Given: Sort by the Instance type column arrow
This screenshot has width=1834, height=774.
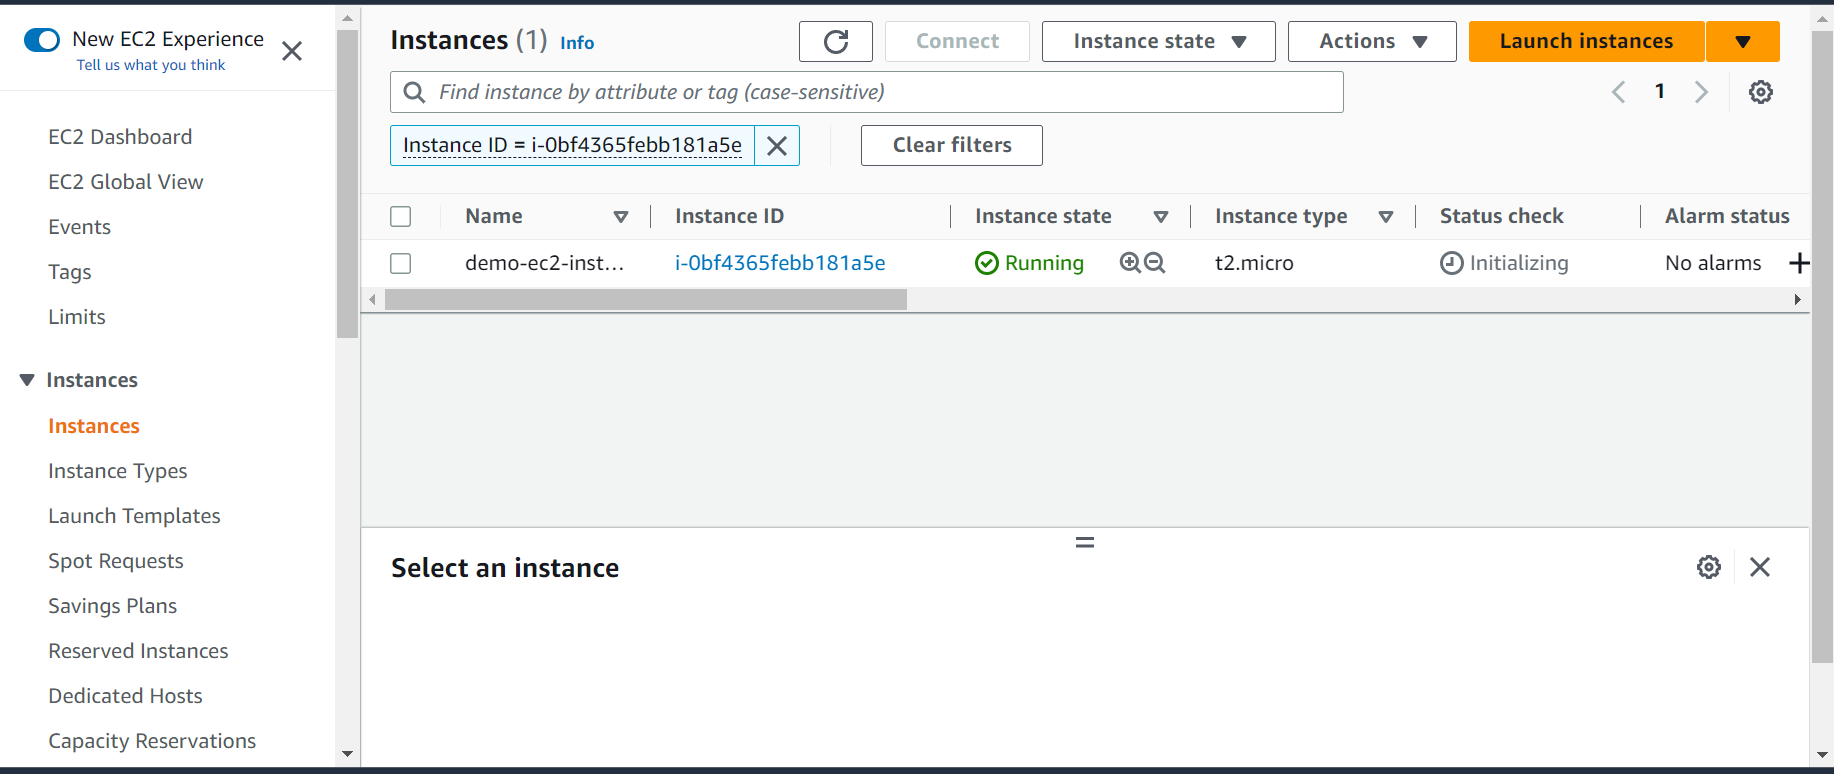Looking at the screenshot, I should click(1386, 217).
